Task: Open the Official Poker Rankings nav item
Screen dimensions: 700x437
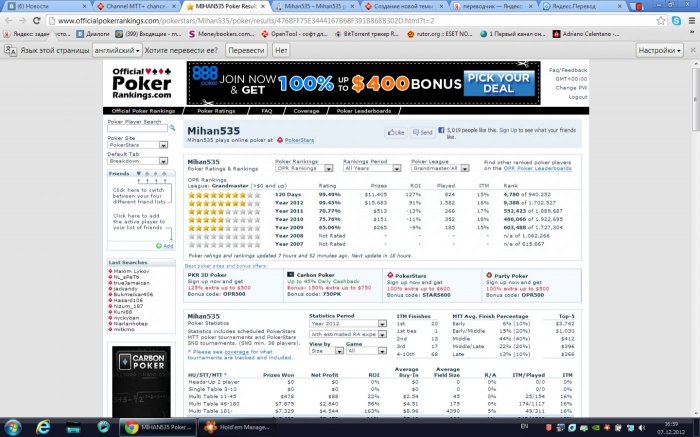Action: click(x=143, y=111)
